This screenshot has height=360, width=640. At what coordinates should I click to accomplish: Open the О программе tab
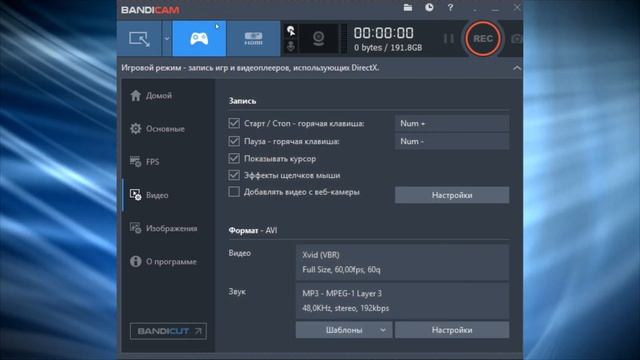(168, 262)
